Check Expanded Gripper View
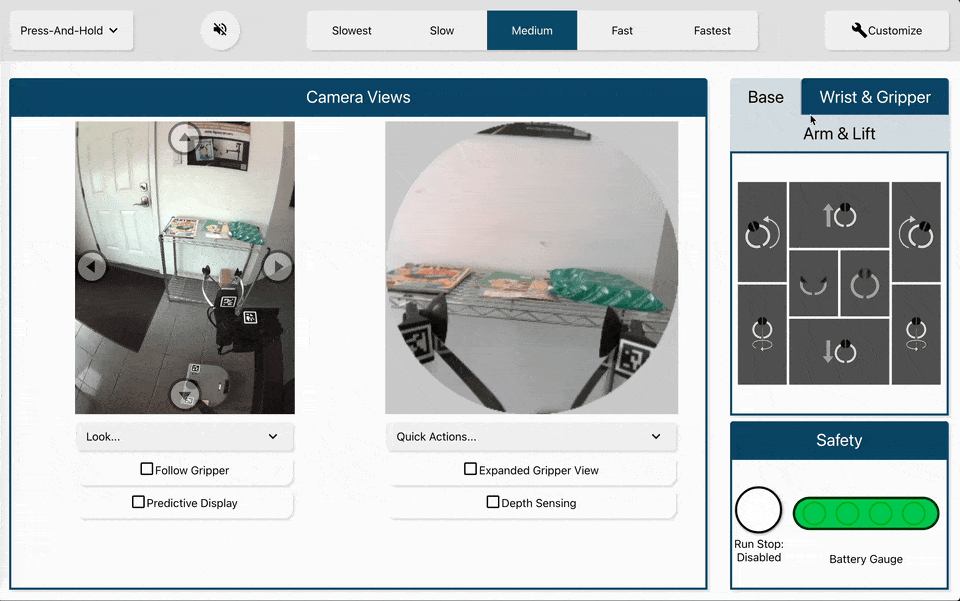The image size is (960, 601). click(x=470, y=469)
